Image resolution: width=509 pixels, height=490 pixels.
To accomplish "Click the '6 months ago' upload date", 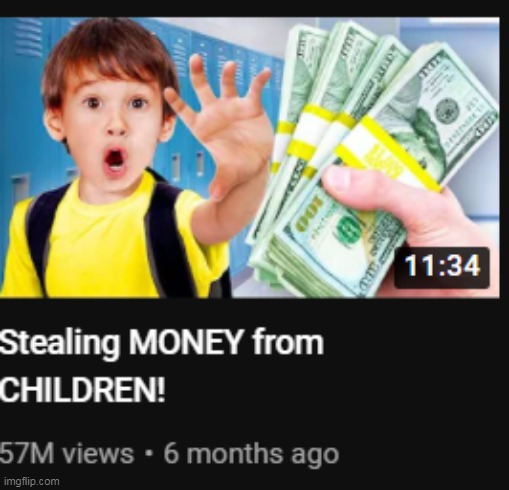I will pyautogui.click(x=251, y=454).
